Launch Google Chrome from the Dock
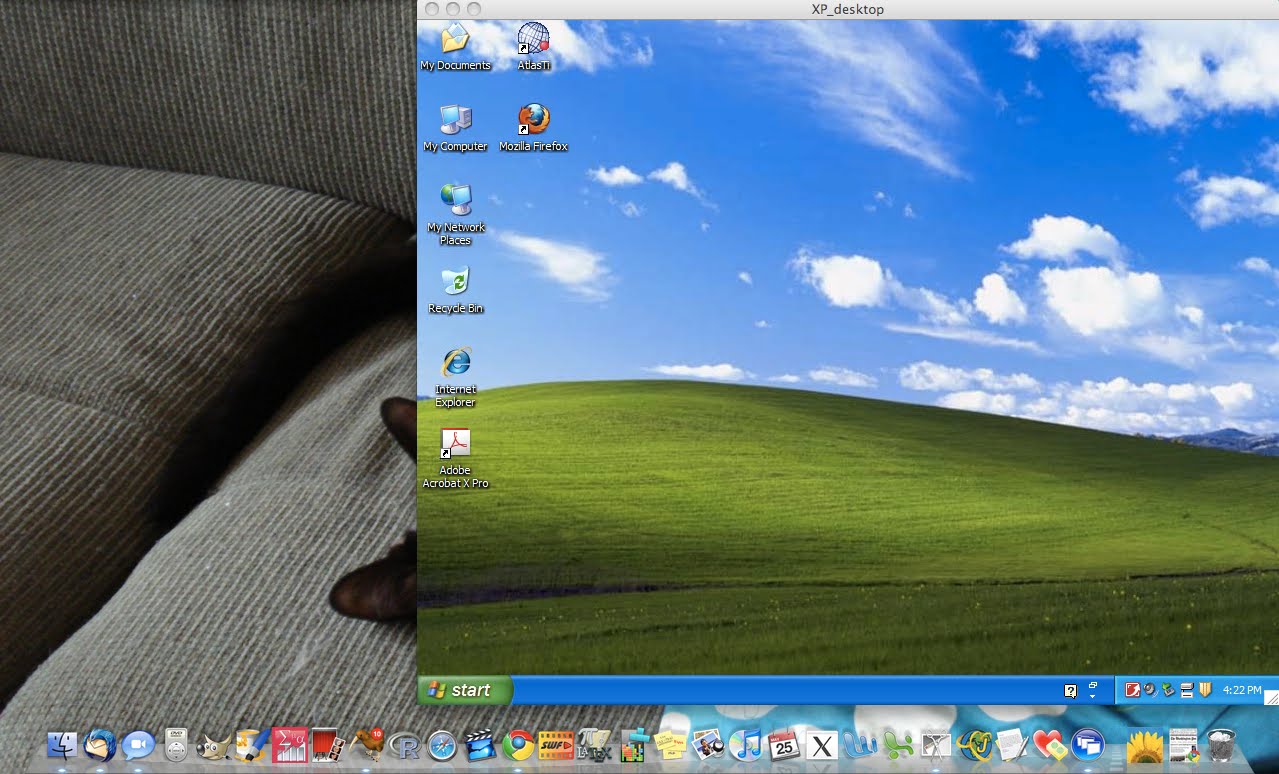Screen dimensions: 1279x774 (518, 745)
